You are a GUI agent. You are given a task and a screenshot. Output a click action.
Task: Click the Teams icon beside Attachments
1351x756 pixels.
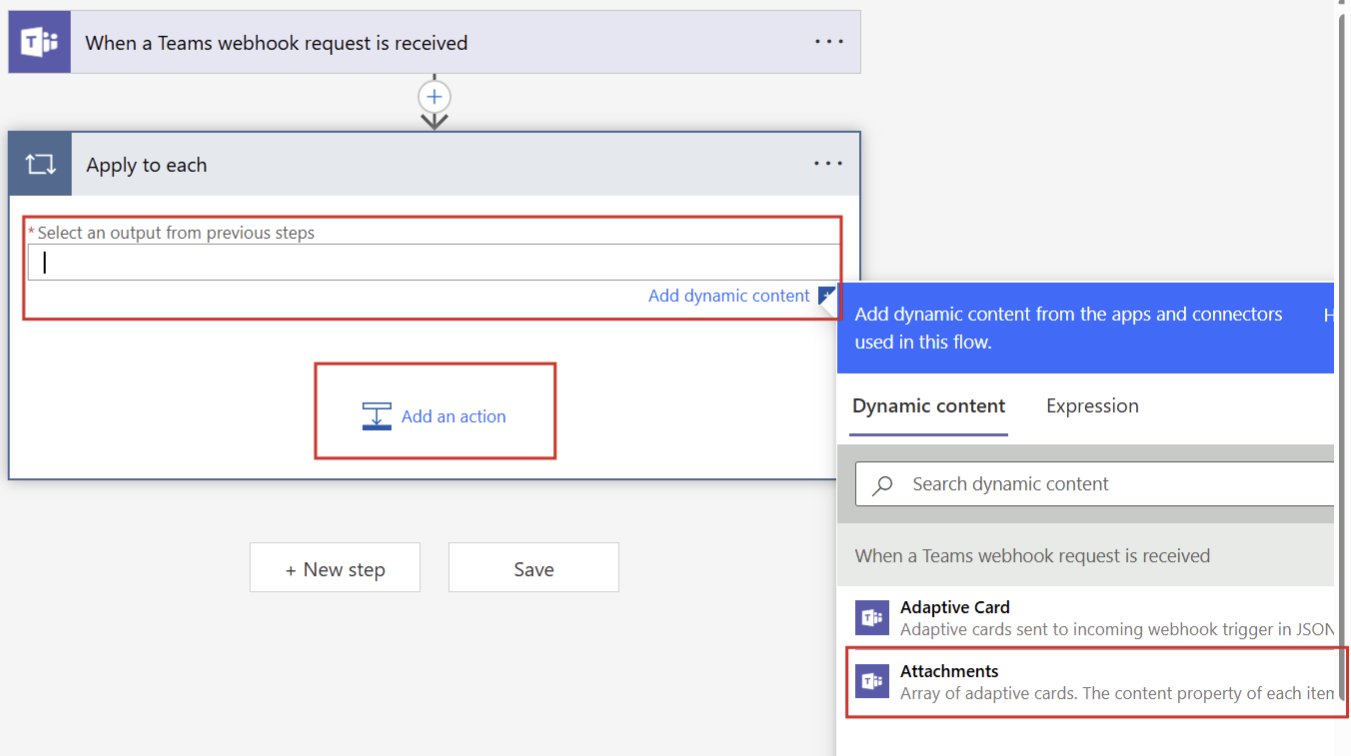(x=872, y=681)
